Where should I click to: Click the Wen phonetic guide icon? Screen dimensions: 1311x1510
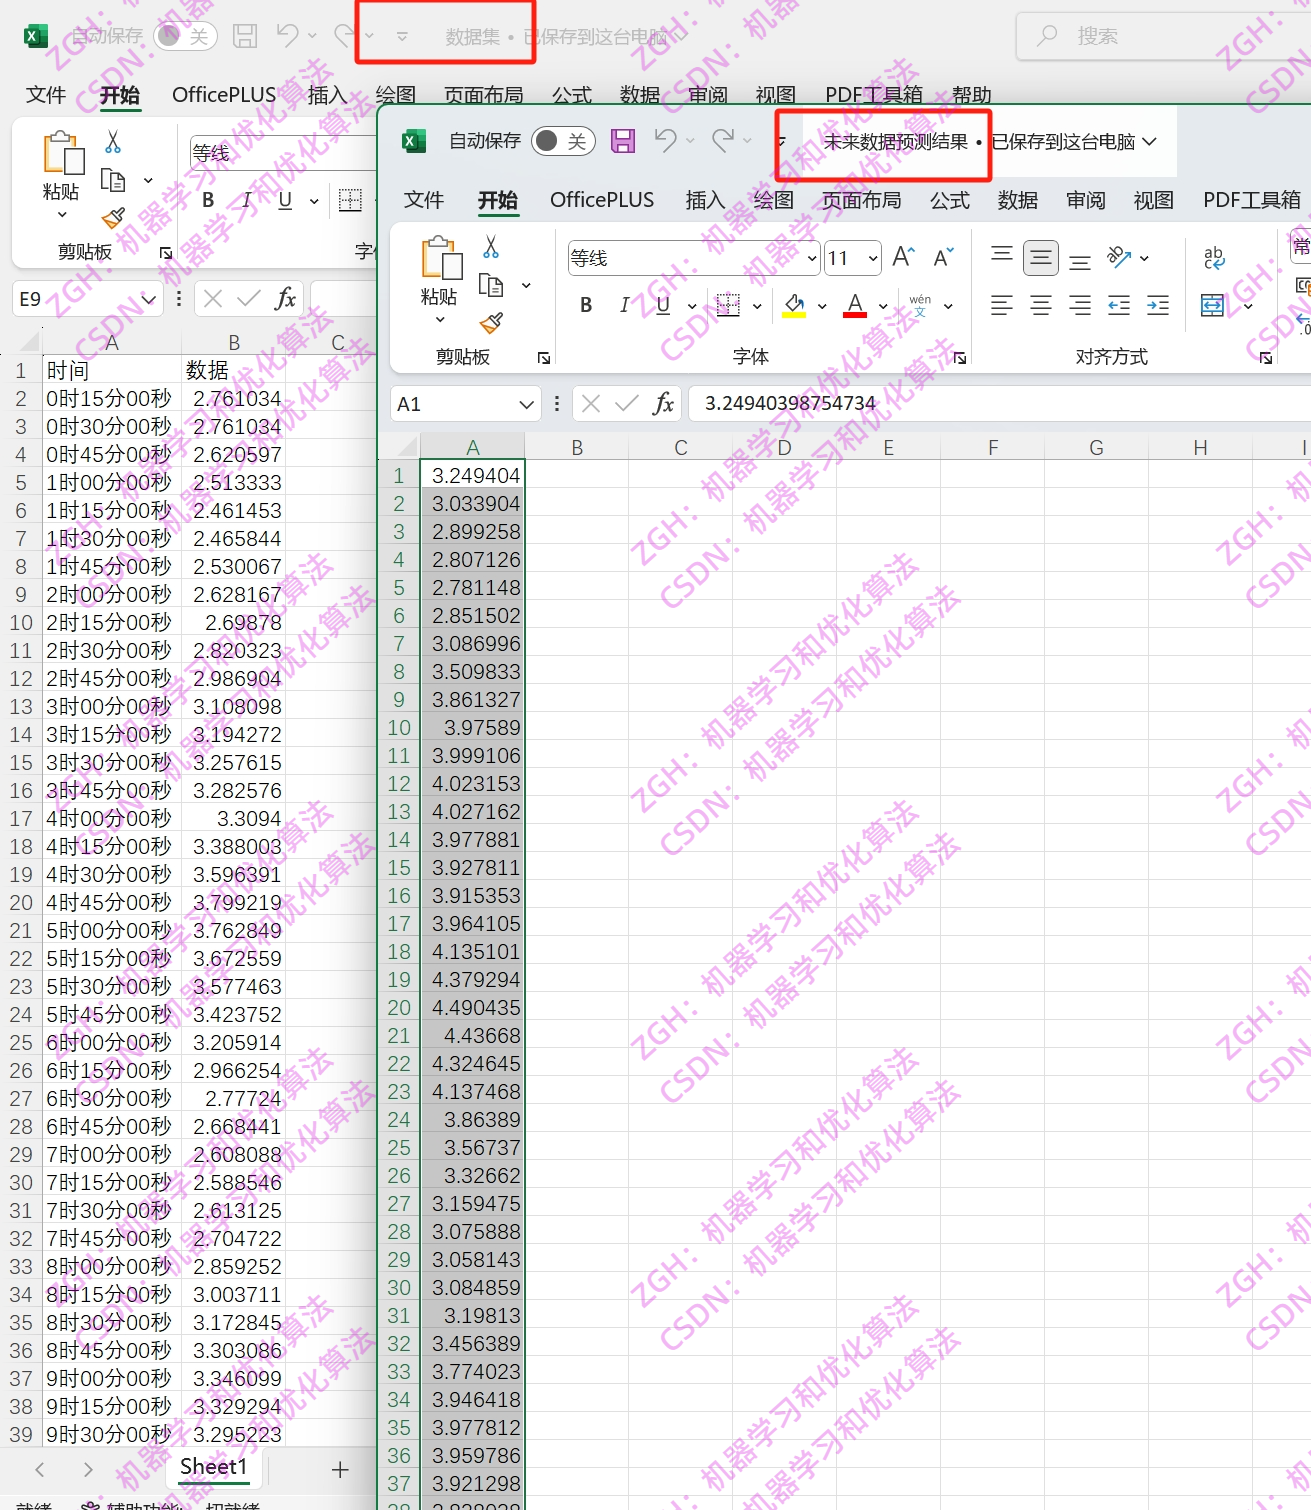tap(920, 305)
